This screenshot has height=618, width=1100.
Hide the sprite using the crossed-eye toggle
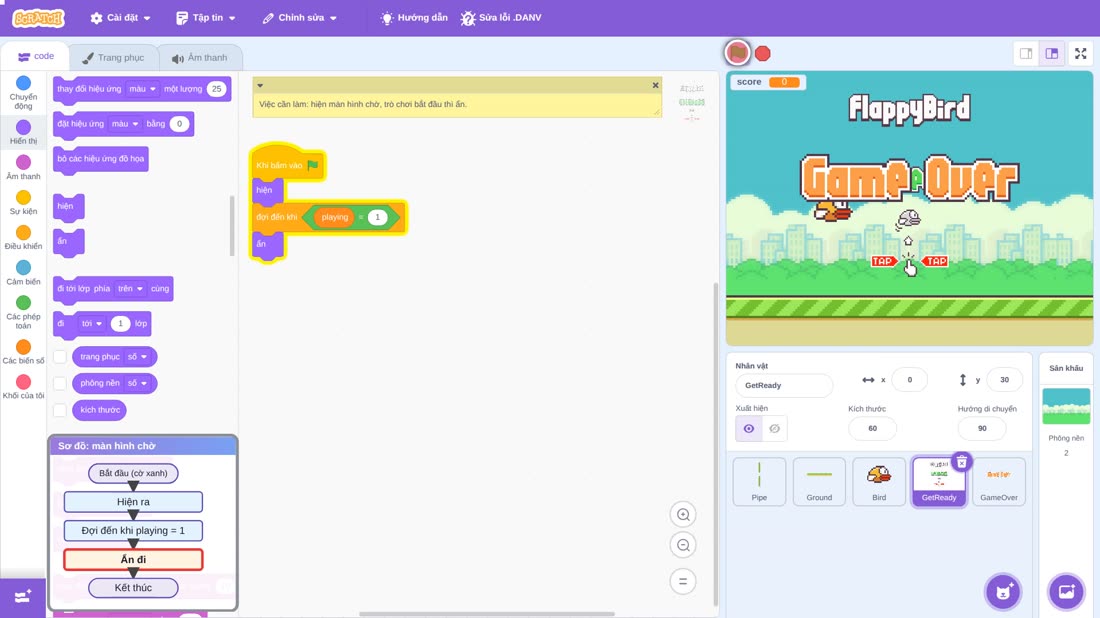click(774, 429)
